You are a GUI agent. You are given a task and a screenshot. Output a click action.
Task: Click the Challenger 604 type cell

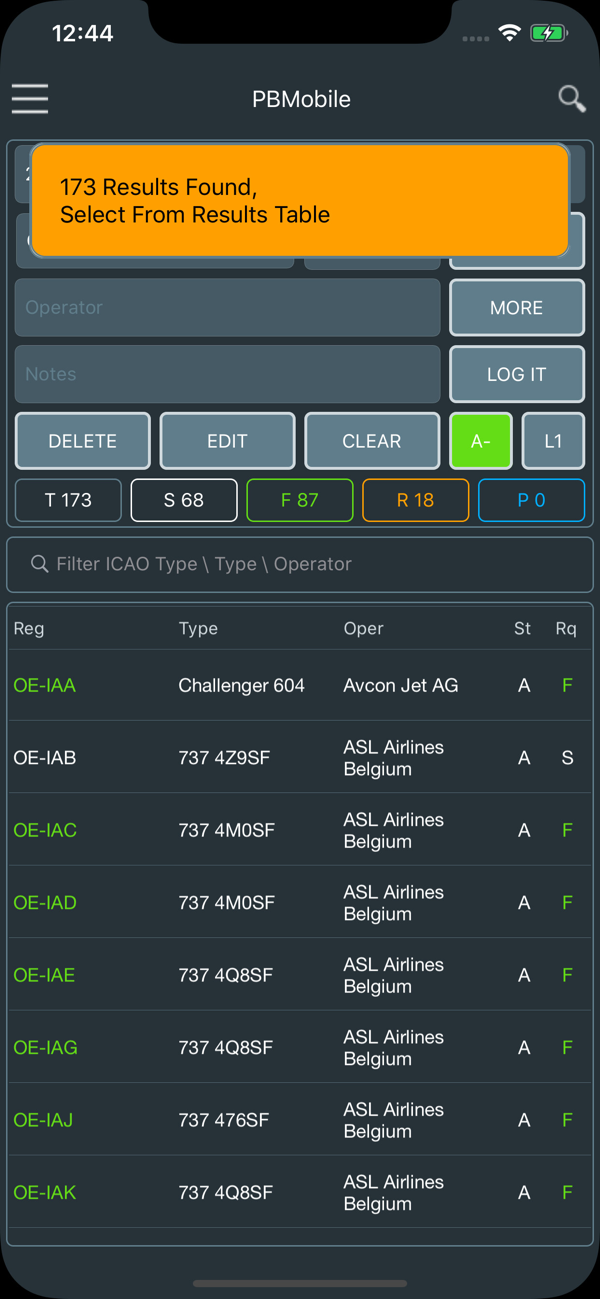coord(242,685)
